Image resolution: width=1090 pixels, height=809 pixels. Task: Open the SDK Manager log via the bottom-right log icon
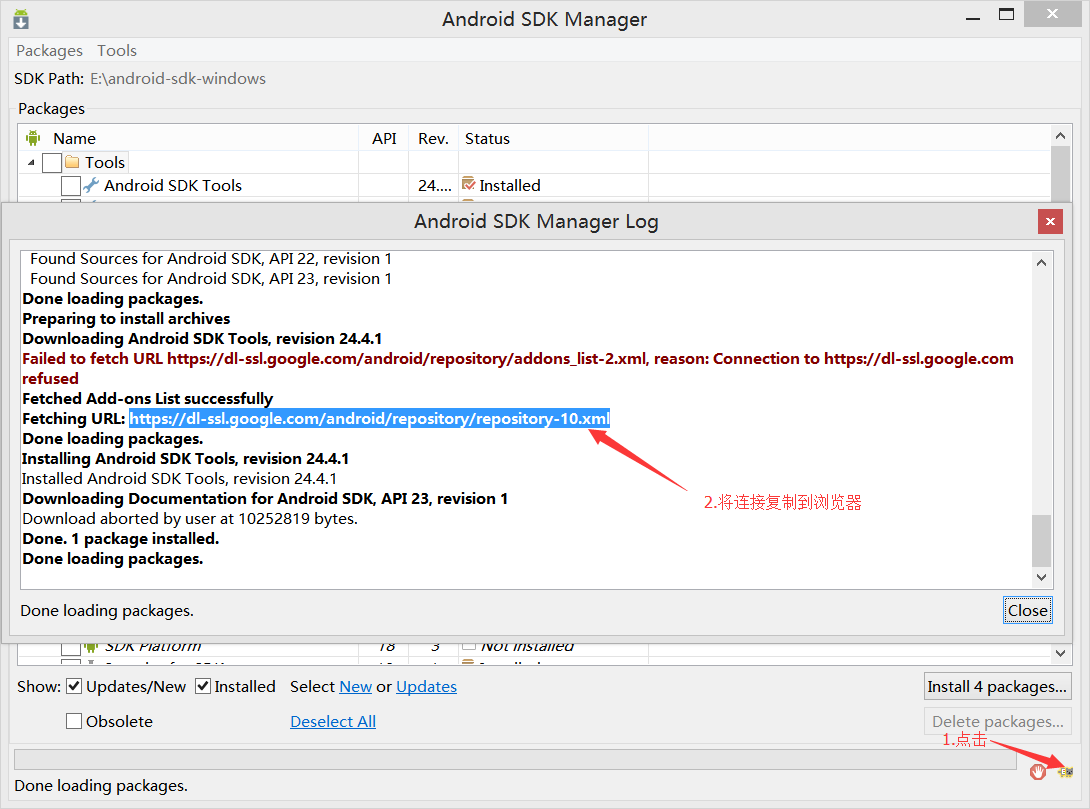click(x=1065, y=771)
